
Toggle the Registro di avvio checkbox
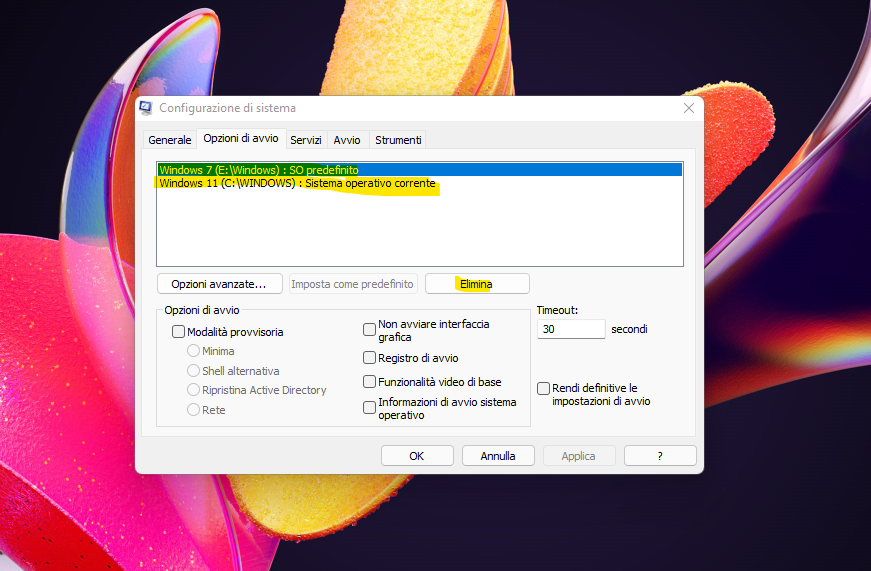point(369,358)
